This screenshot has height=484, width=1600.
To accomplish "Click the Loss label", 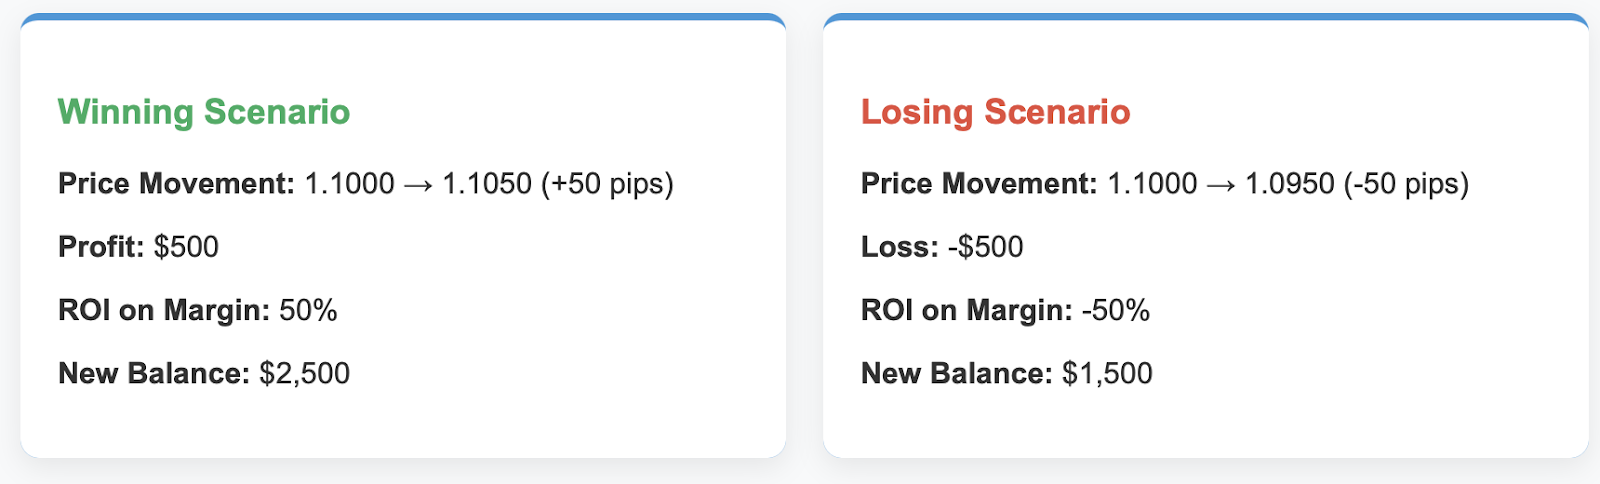I will [899, 247].
